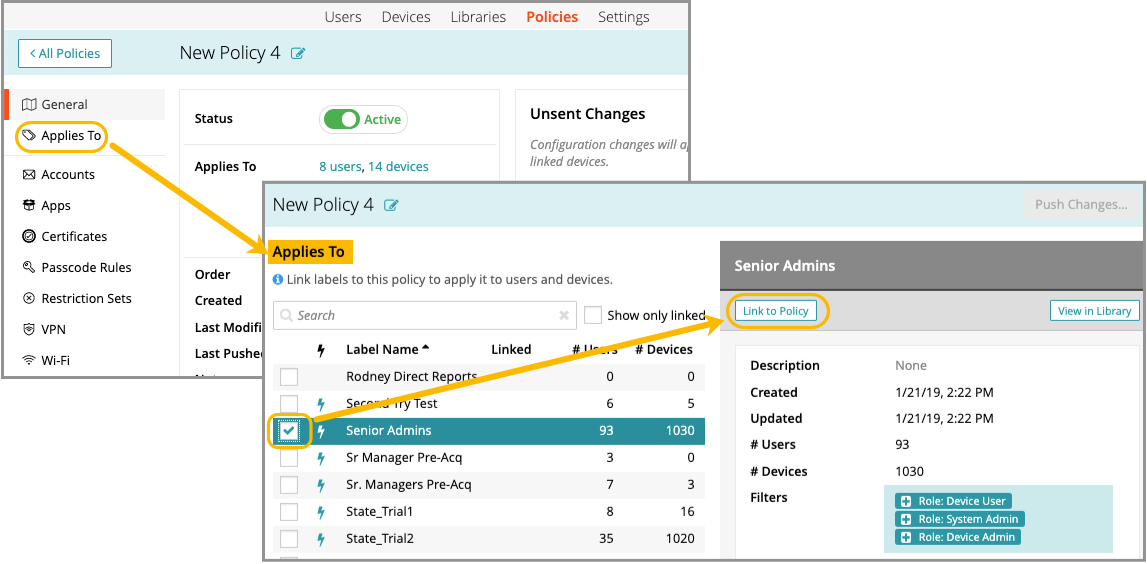The height and width of the screenshot is (564, 1147).
Task: Open the 8 users link
Action: click(x=339, y=167)
